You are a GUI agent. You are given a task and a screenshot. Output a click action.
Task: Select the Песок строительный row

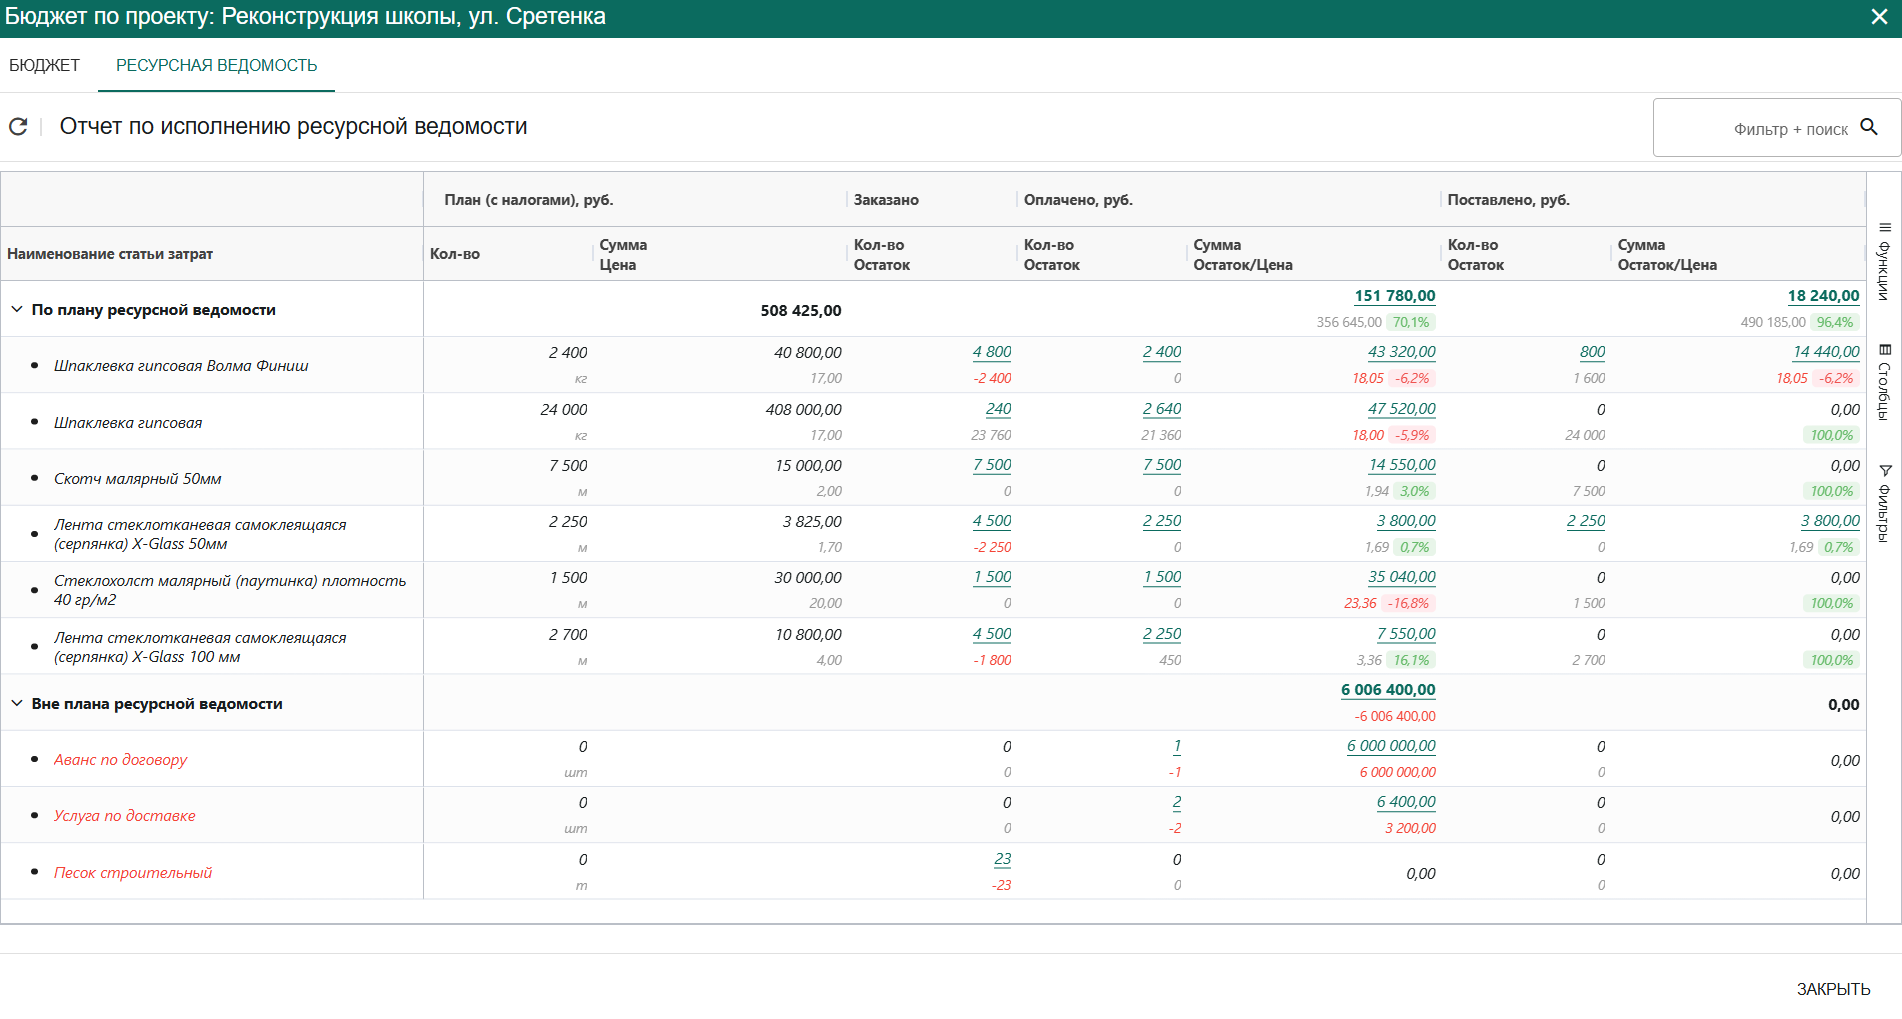[x=133, y=873]
